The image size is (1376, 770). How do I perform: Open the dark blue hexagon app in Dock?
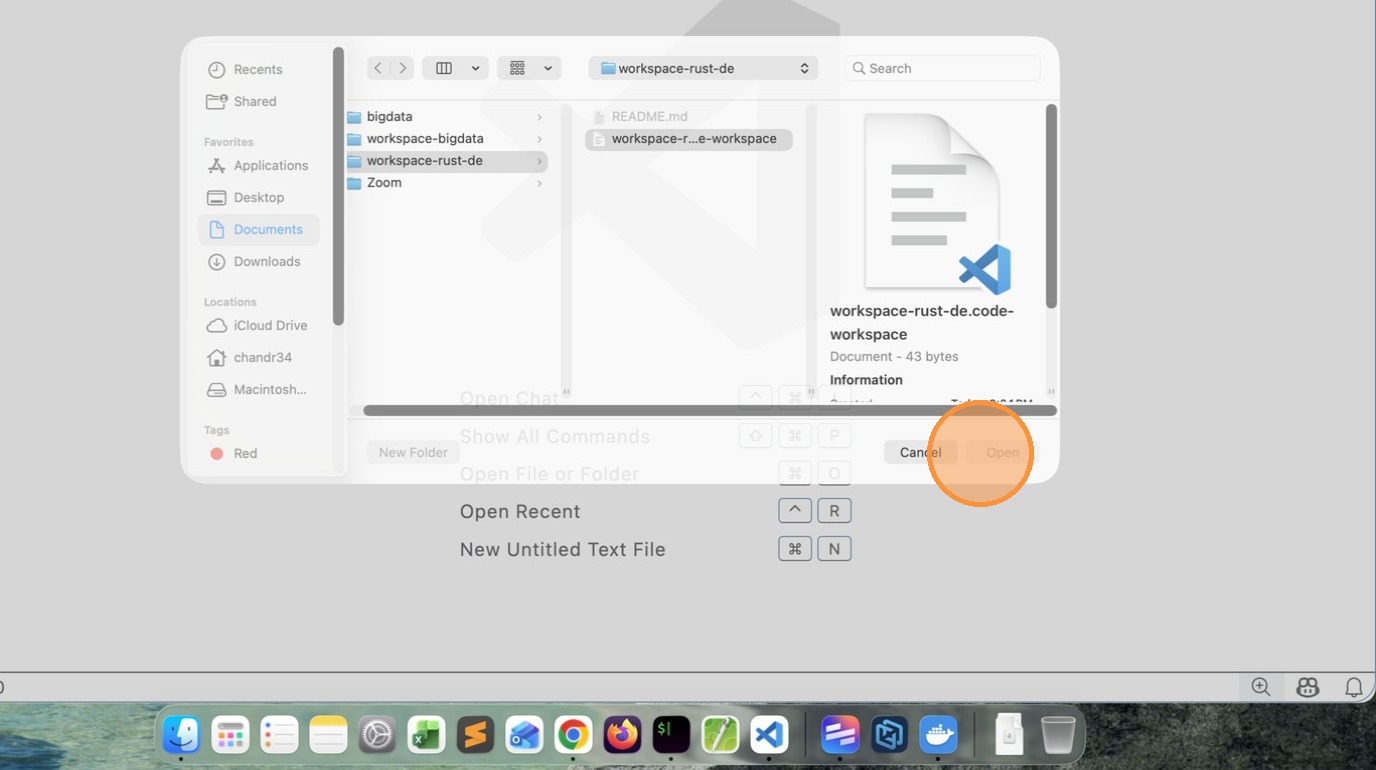pos(889,735)
